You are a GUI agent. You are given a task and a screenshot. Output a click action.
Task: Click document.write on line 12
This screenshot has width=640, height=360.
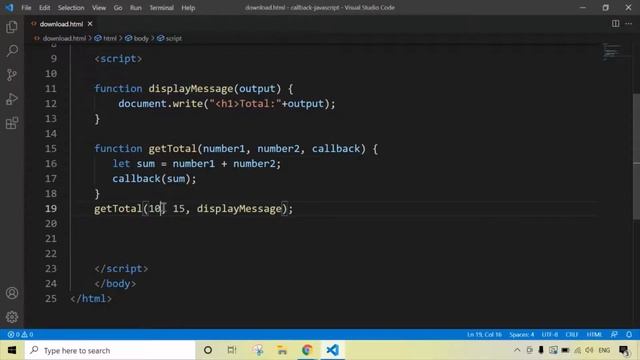click(160, 104)
